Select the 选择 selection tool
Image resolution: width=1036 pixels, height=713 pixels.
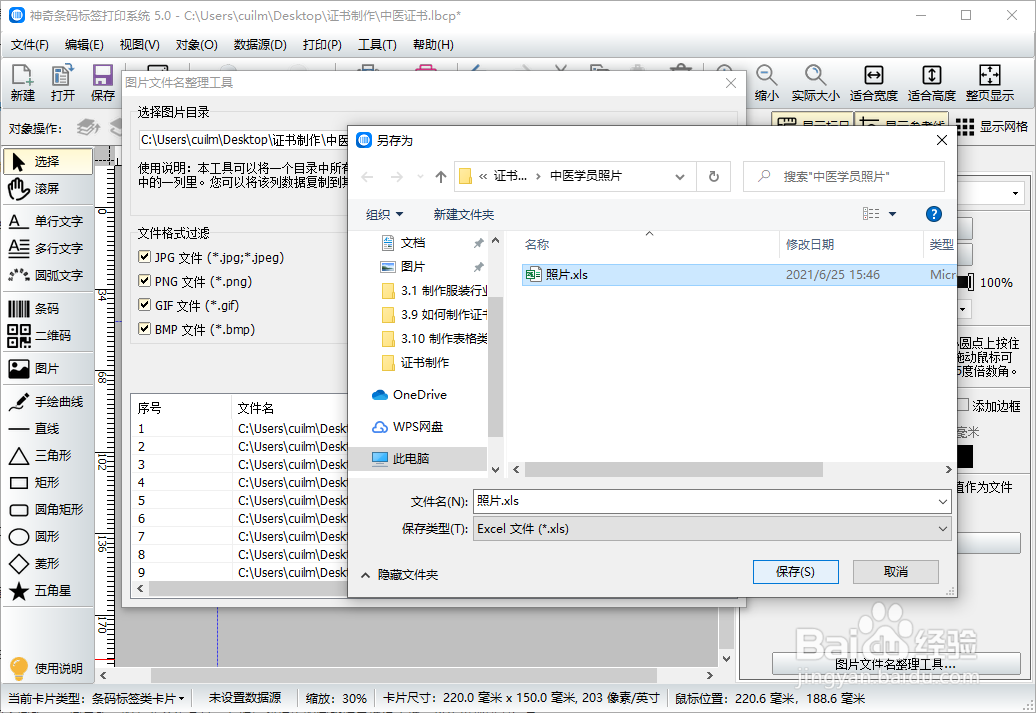(48, 161)
